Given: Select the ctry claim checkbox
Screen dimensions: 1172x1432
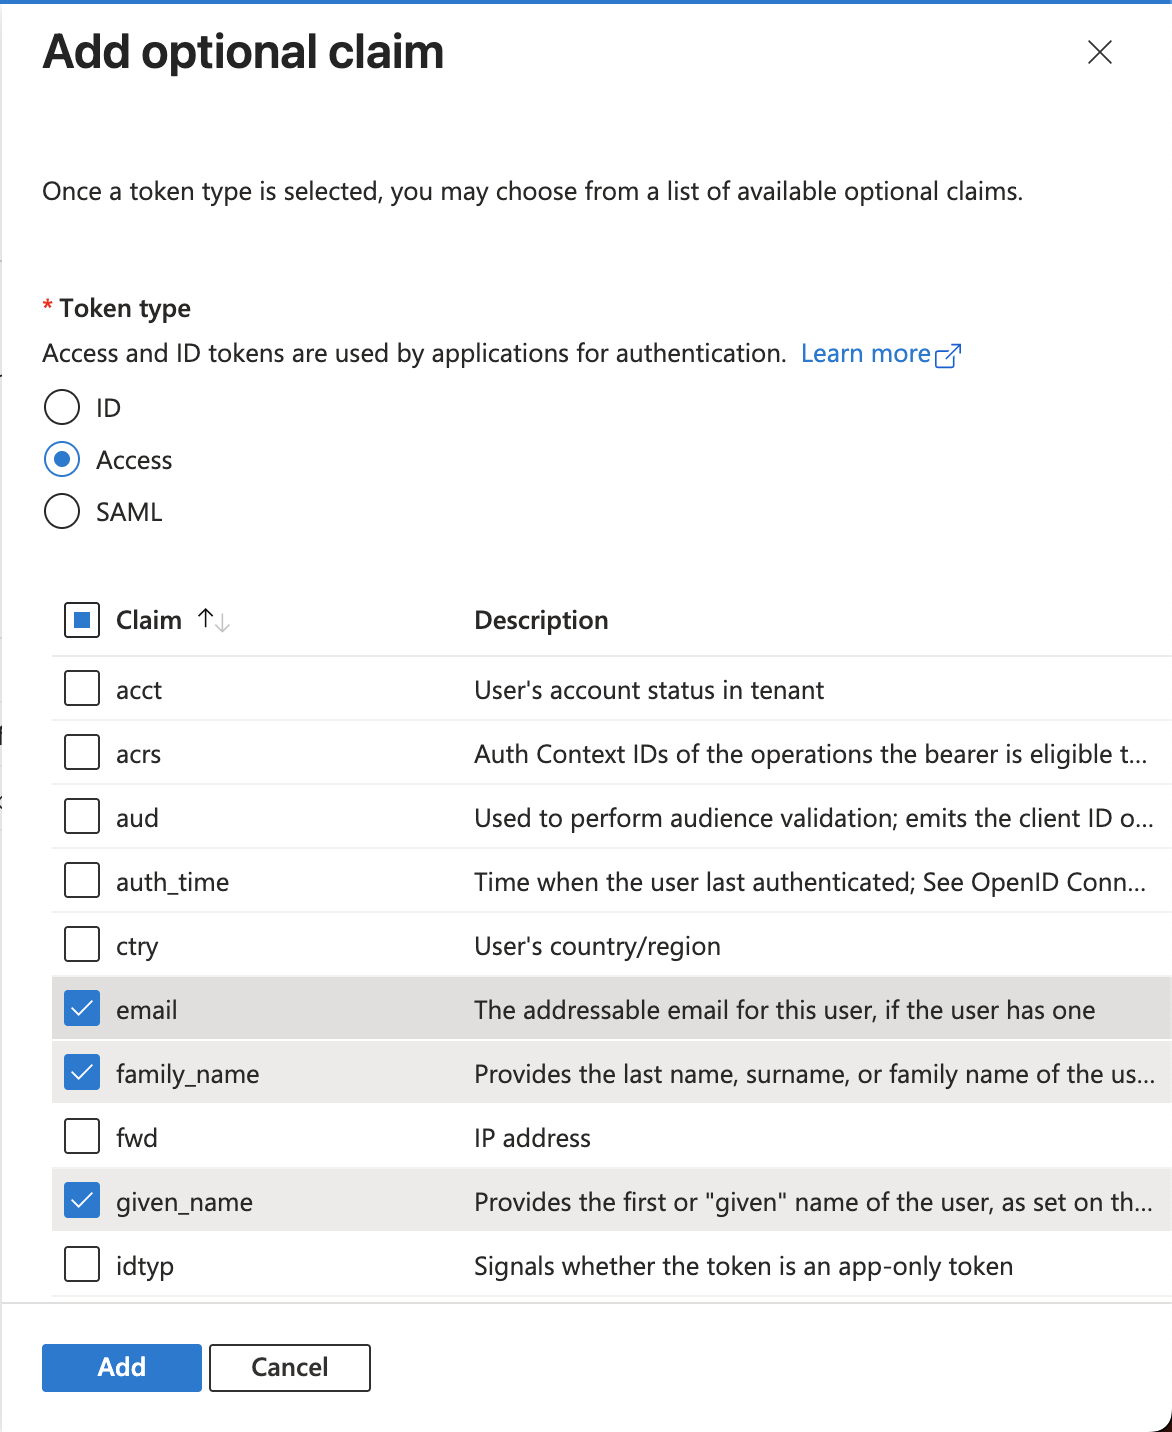Looking at the screenshot, I should pyautogui.click(x=82, y=945).
